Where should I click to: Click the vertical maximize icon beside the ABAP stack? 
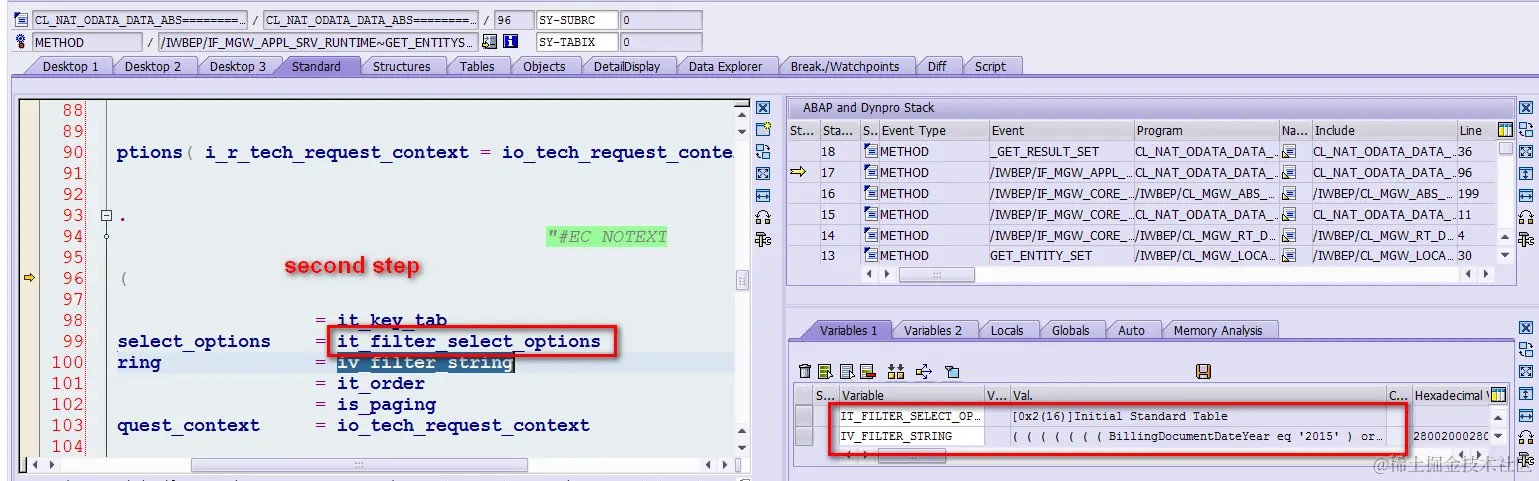[x=1526, y=173]
